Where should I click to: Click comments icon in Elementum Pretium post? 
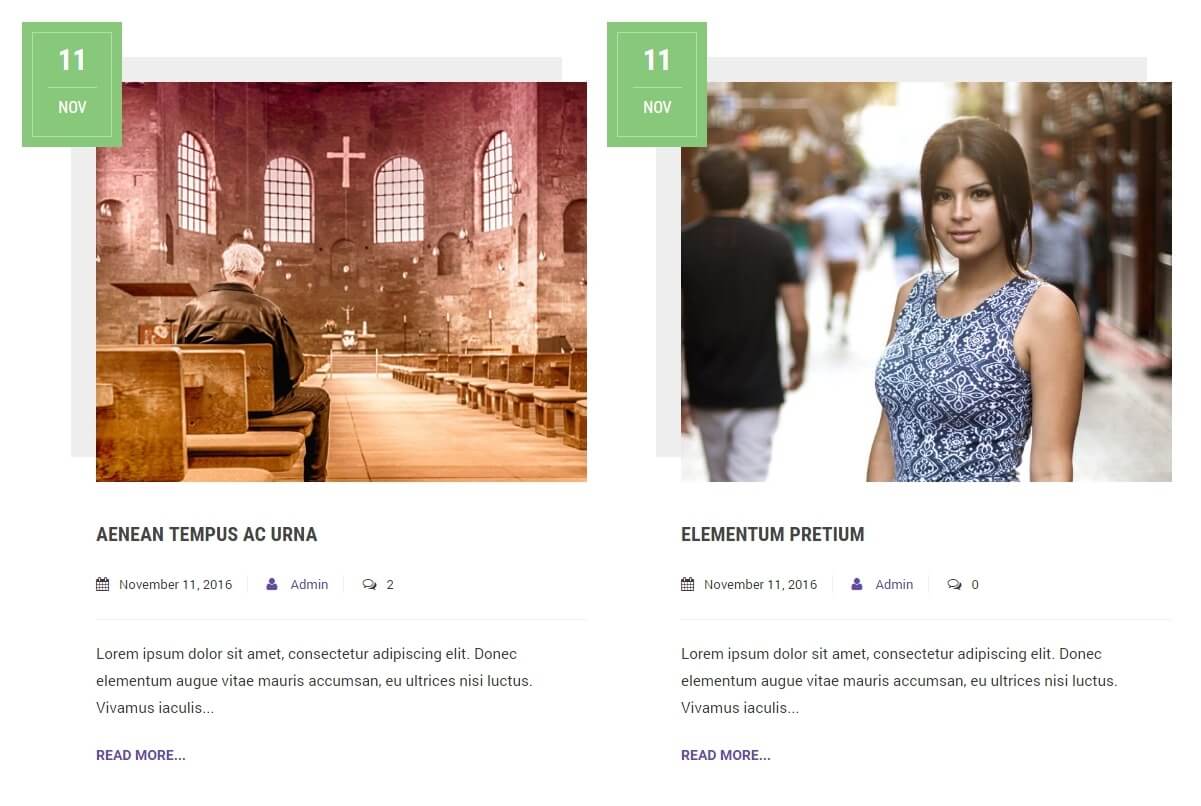tap(955, 584)
